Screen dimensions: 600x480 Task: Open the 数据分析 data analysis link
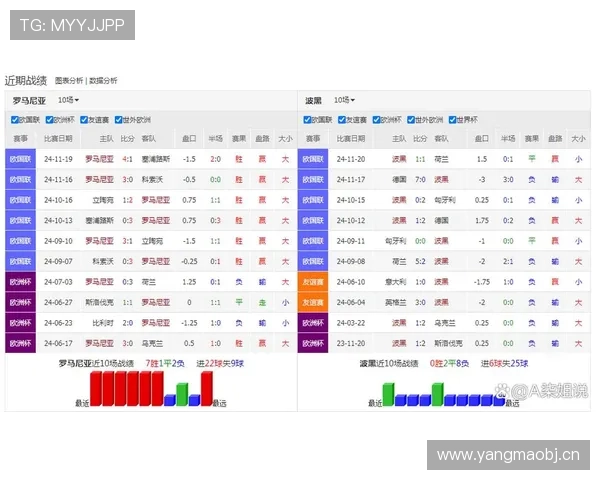103,80
